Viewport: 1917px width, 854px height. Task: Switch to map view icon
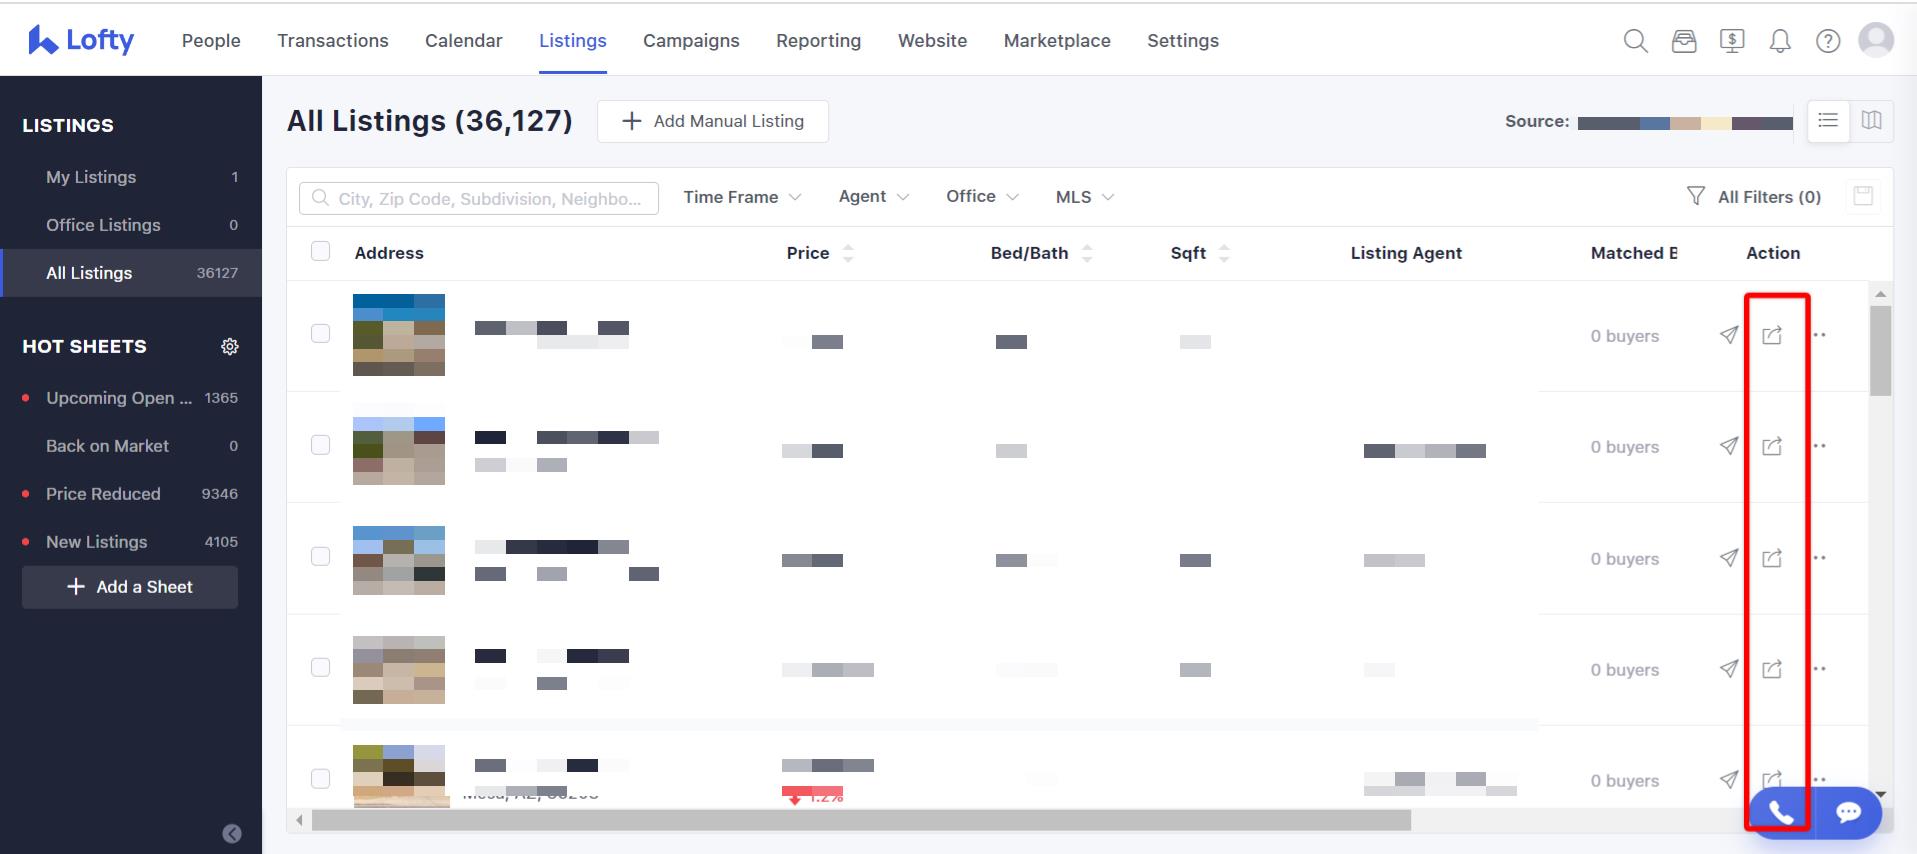click(1871, 121)
